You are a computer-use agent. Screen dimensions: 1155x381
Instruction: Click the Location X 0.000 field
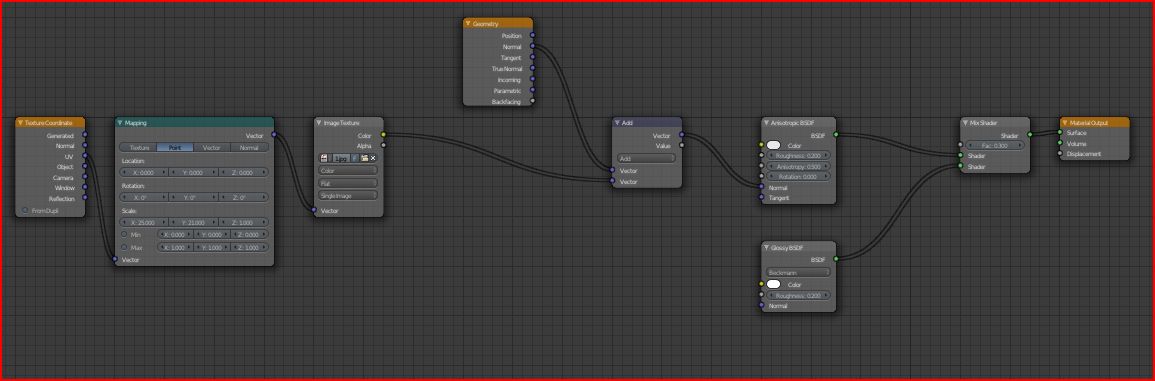145,172
